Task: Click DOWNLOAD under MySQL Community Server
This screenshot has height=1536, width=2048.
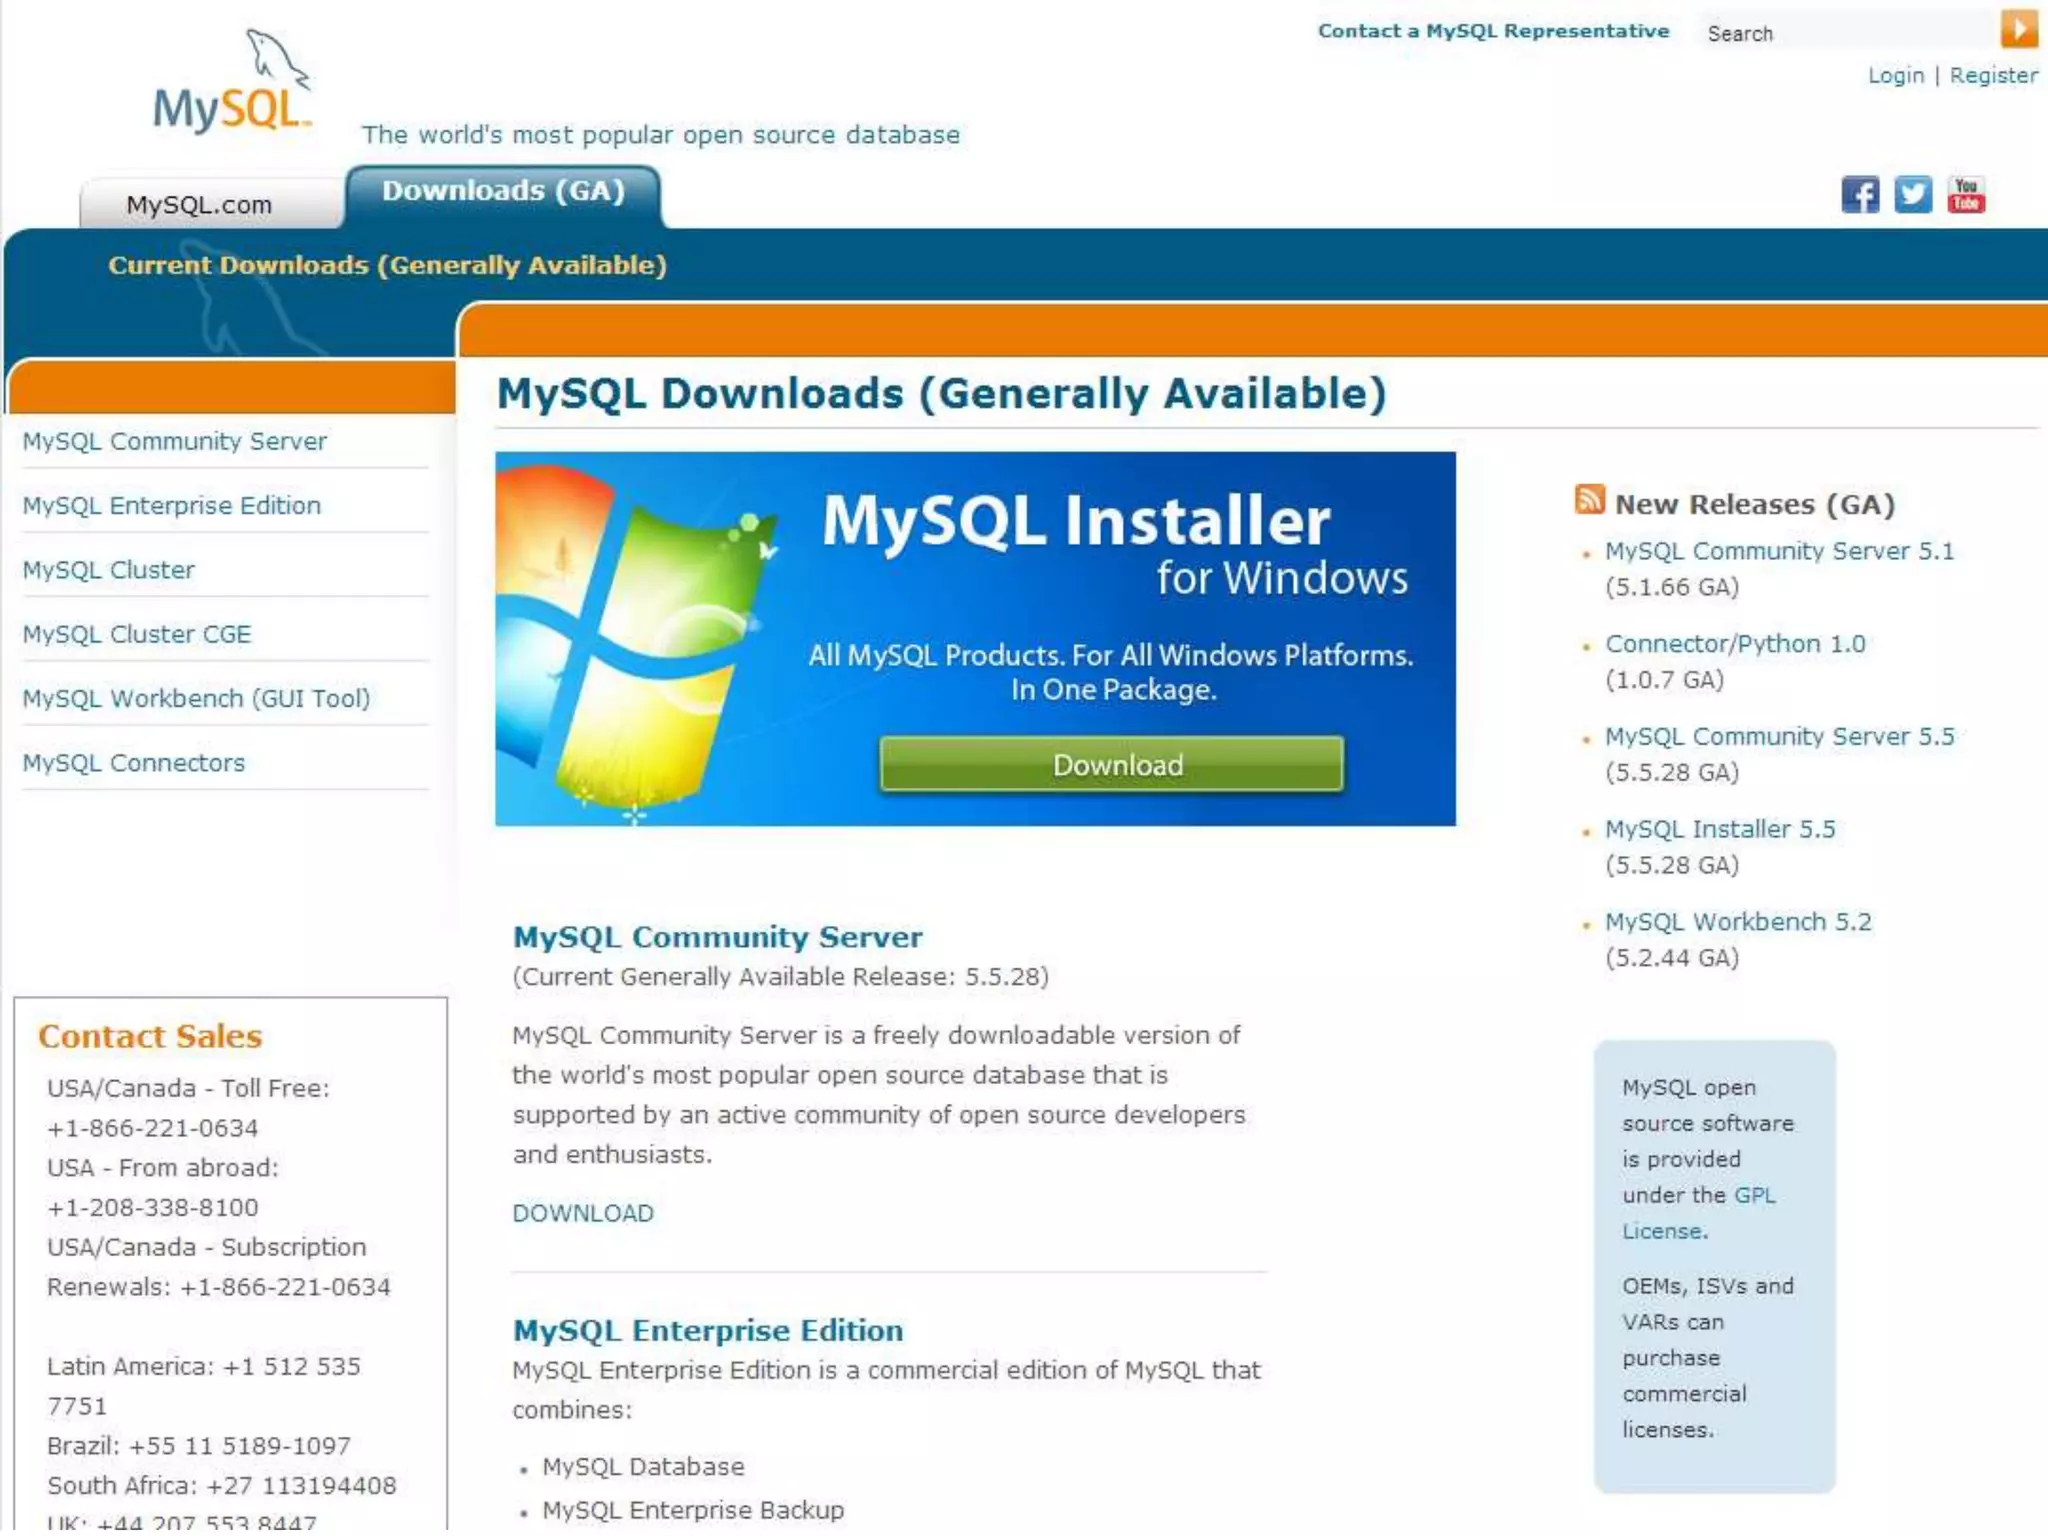Action: click(x=583, y=1214)
